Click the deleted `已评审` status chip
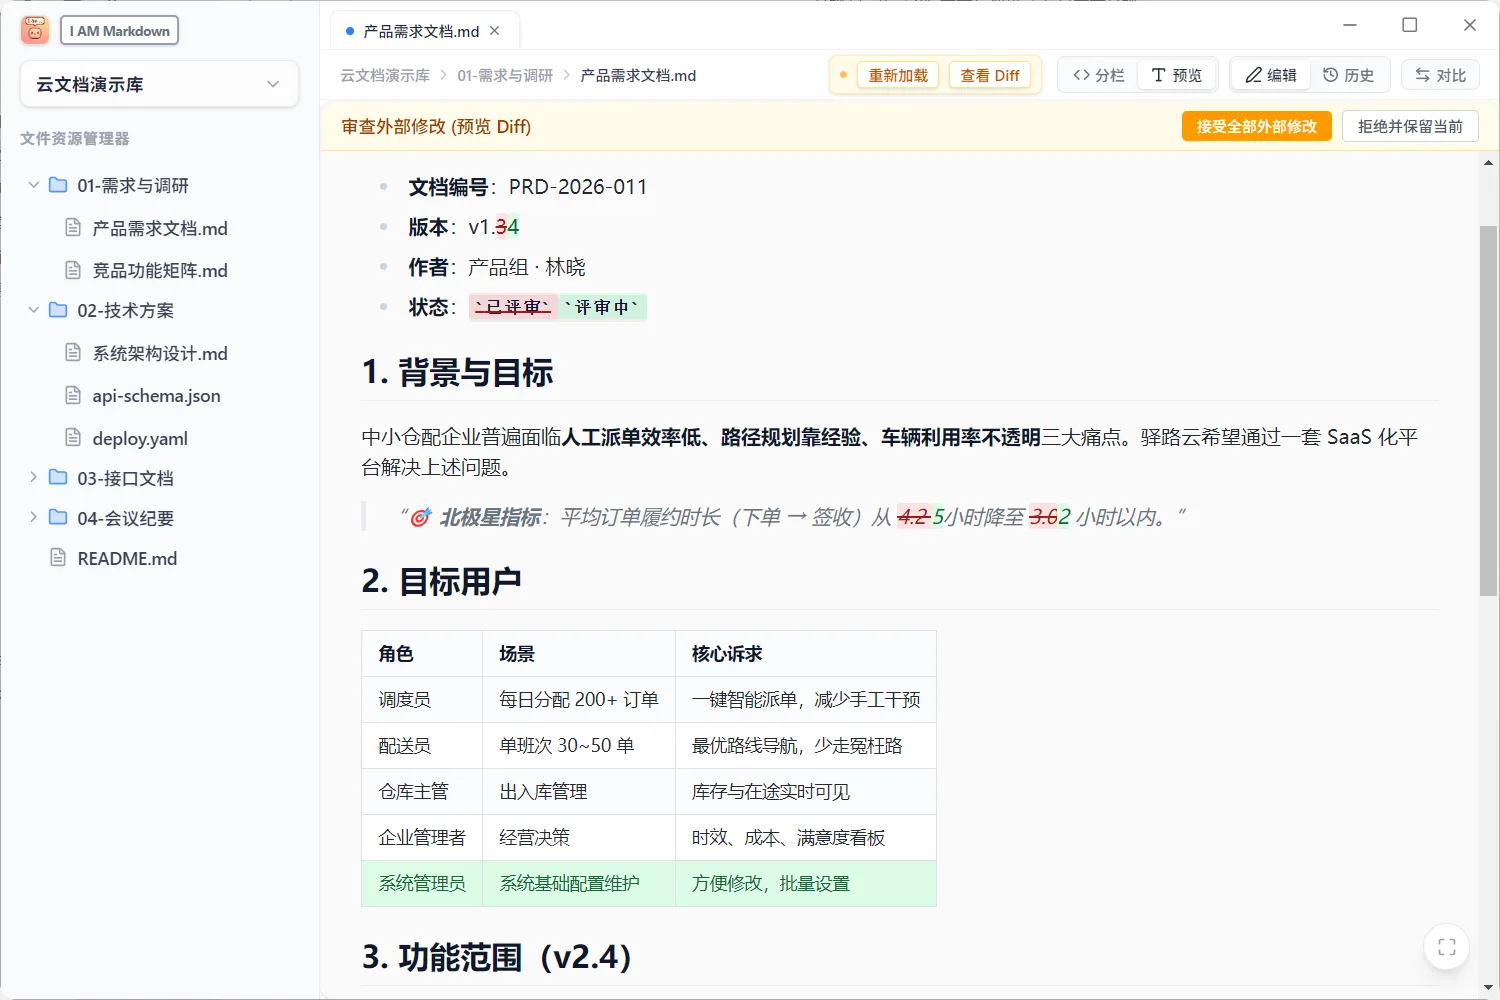The width and height of the screenshot is (1500, 1000). tap(513, 307)
